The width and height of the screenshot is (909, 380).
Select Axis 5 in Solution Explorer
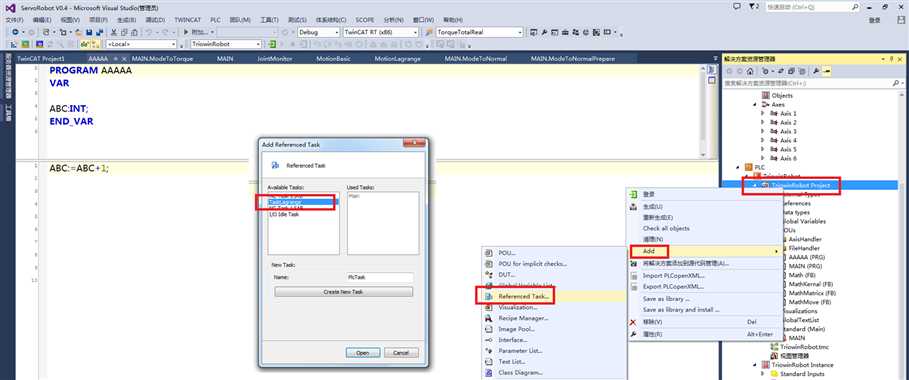click(788, 149)
